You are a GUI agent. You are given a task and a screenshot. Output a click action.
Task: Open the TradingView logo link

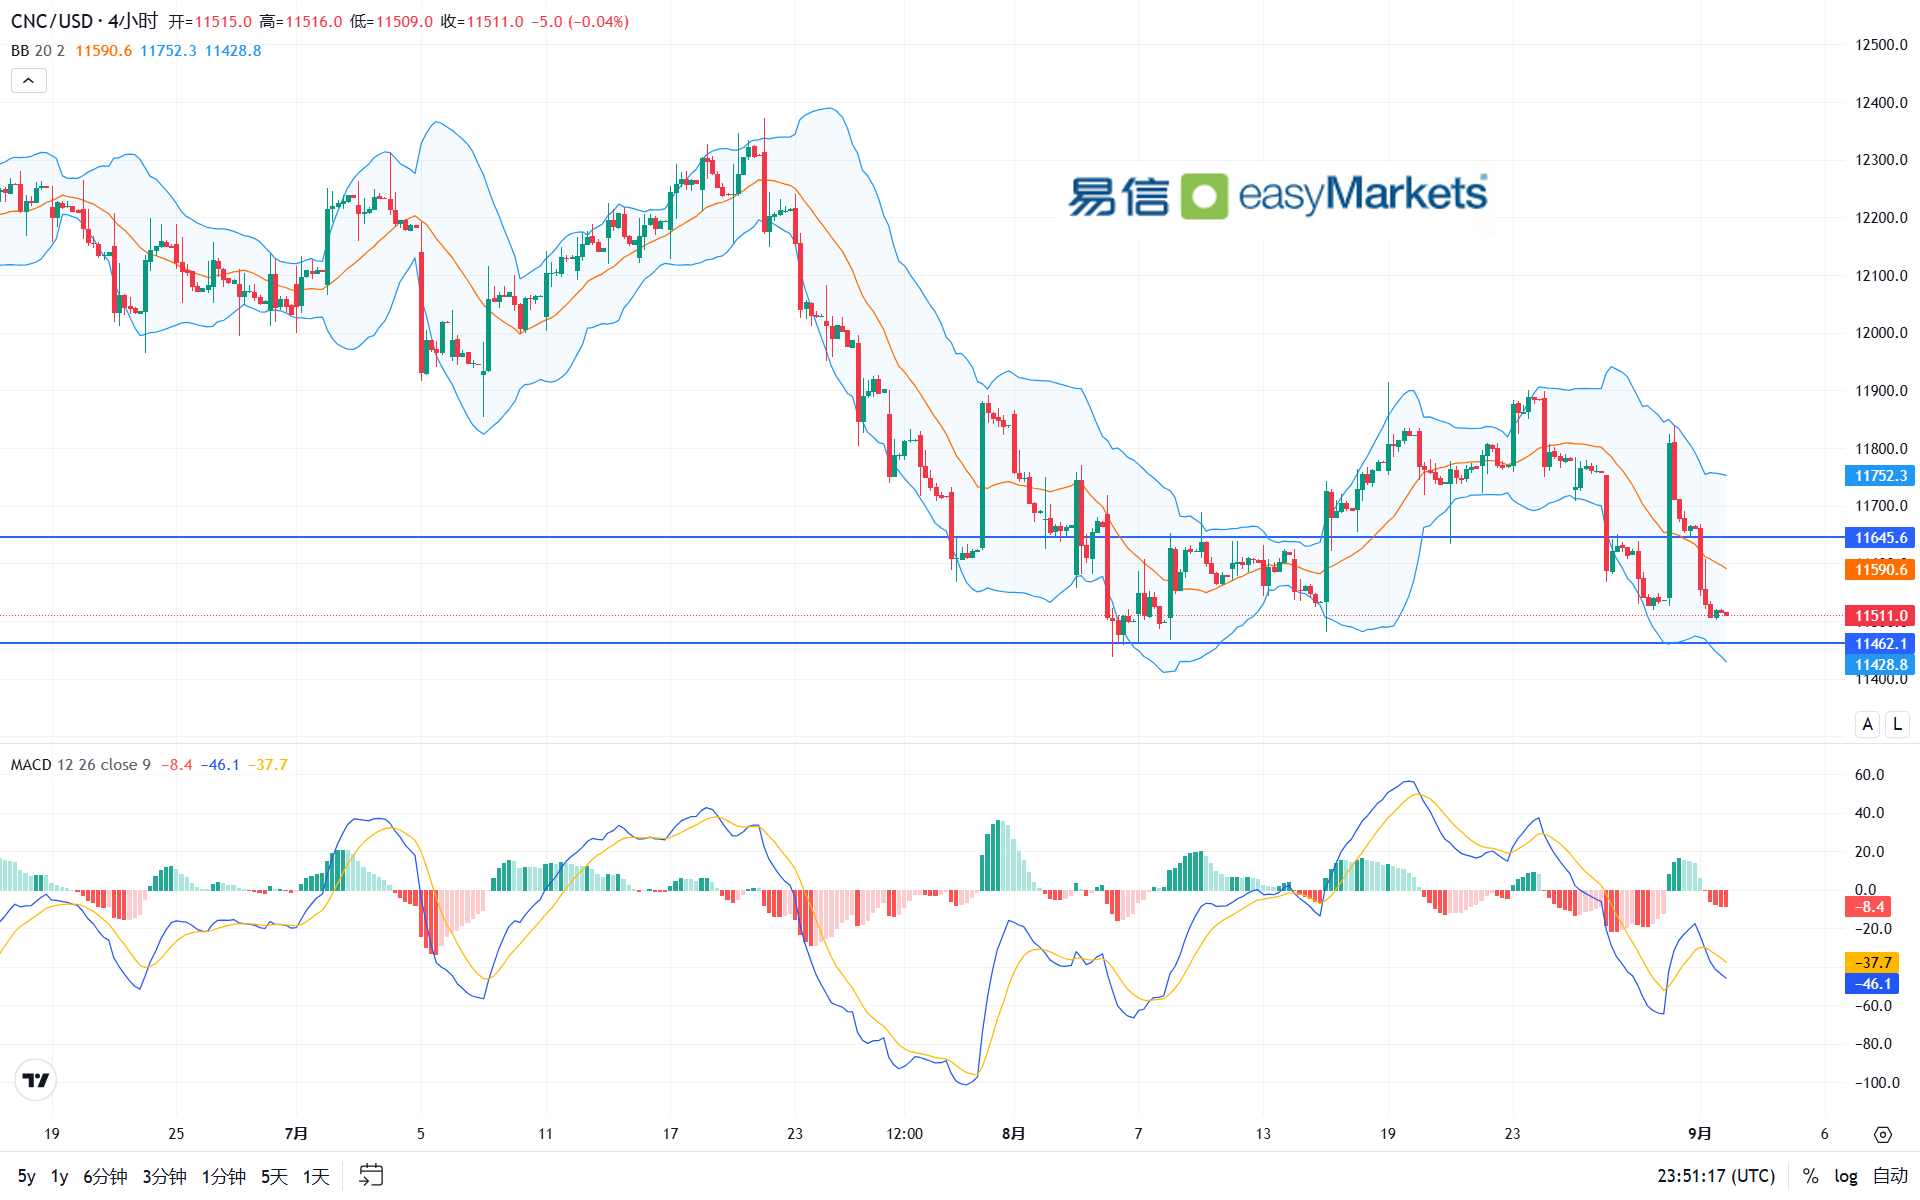coord(36,1080)
